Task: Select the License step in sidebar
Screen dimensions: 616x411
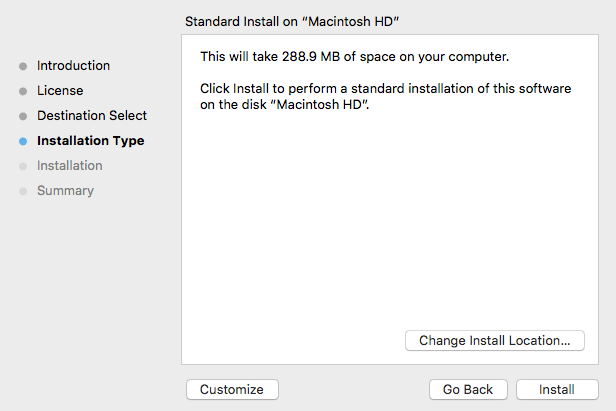Action: [x=60, y=91]
